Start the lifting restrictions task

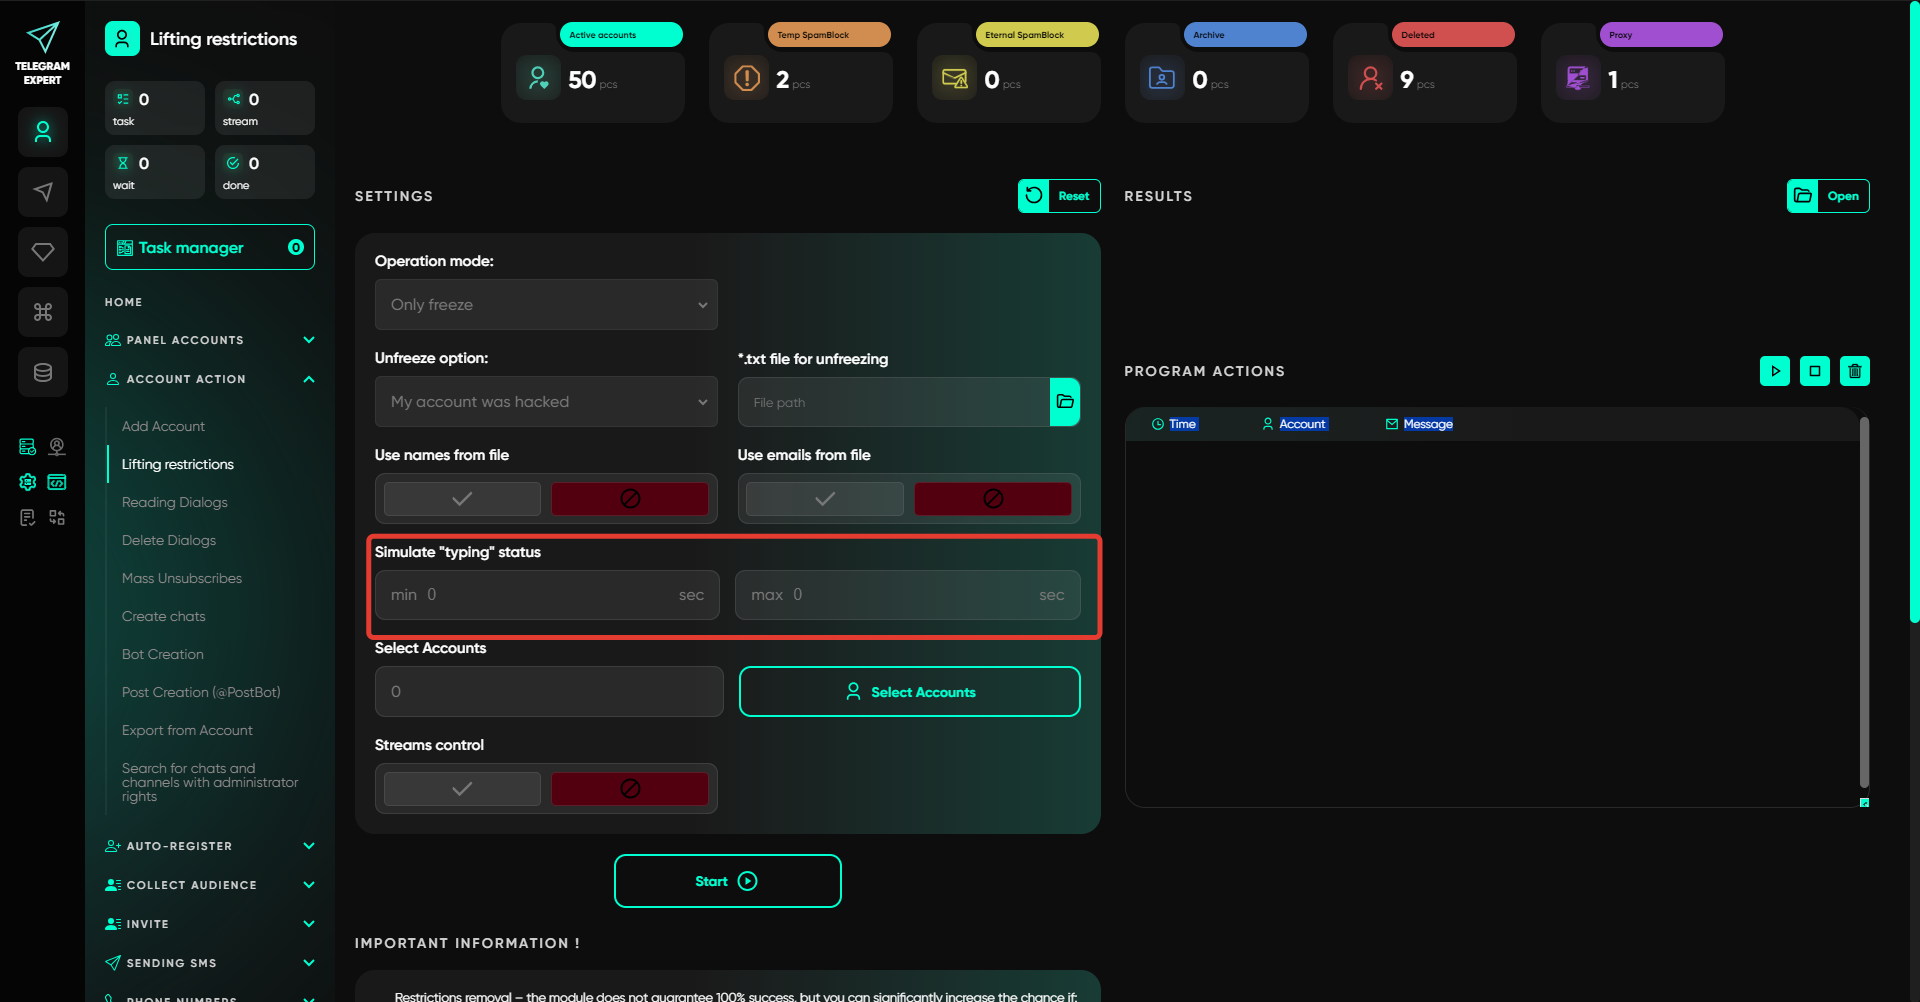(x=728, y=881)
